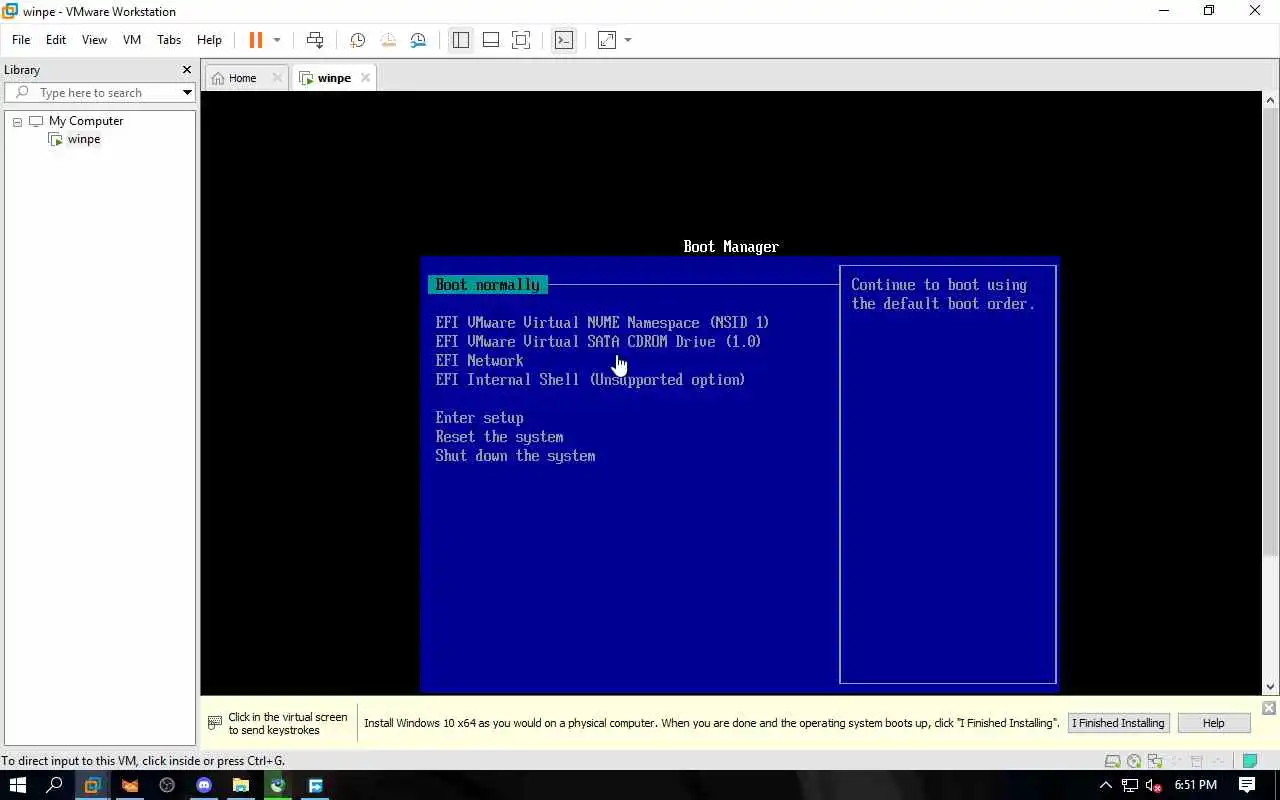The height and width of the screenshot is (800, 1280).
Task: Open the stretch mode dropdown arrow
Action: coord(628,40)
